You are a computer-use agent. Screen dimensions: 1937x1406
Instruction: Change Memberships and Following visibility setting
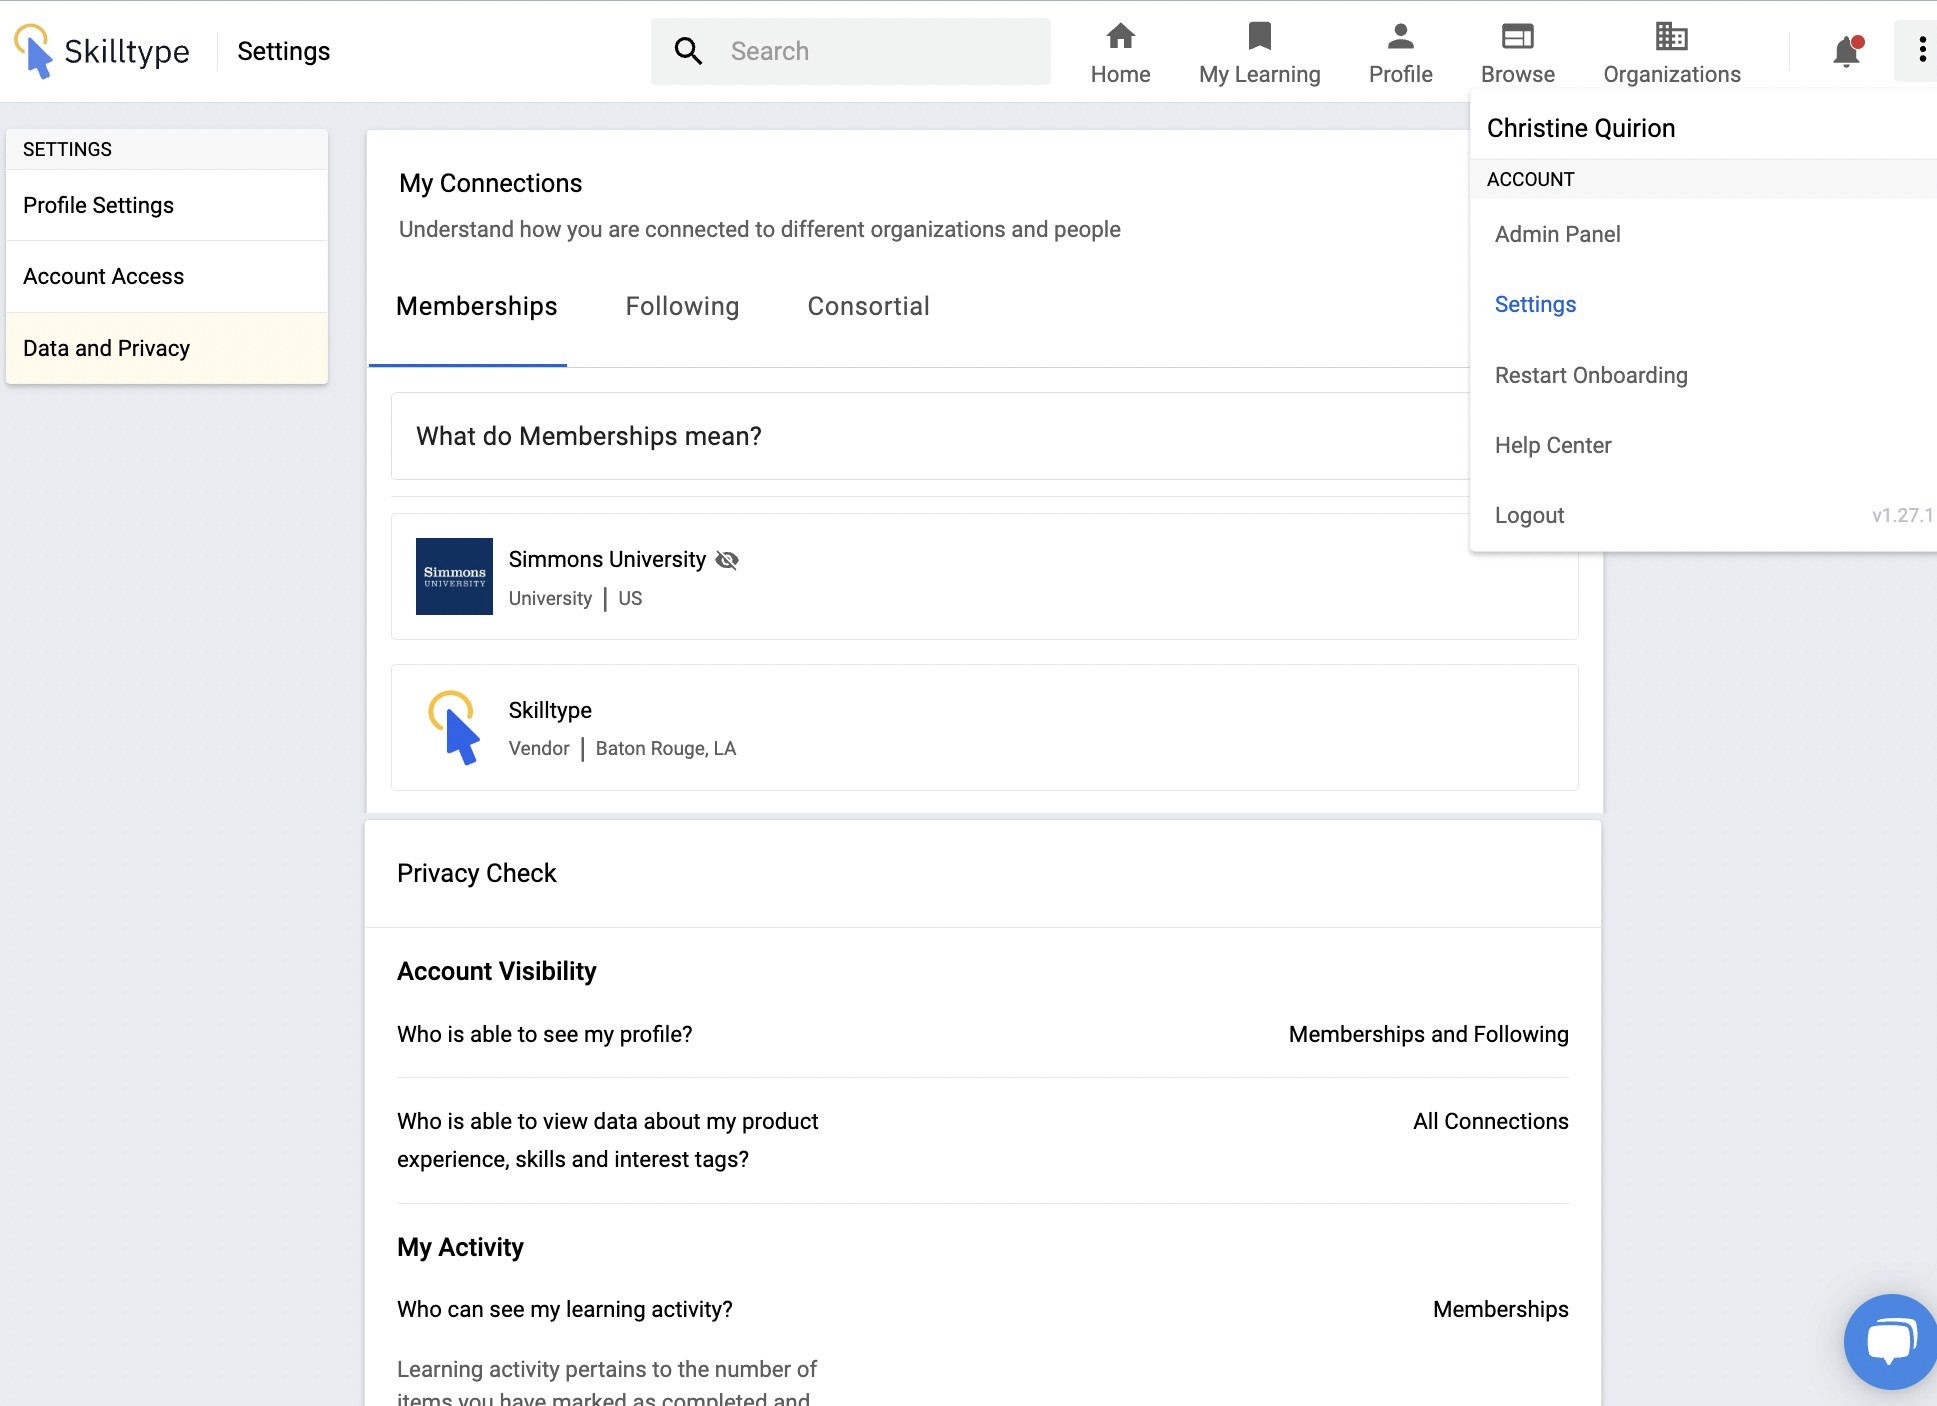click(x=1428, y=1034)
